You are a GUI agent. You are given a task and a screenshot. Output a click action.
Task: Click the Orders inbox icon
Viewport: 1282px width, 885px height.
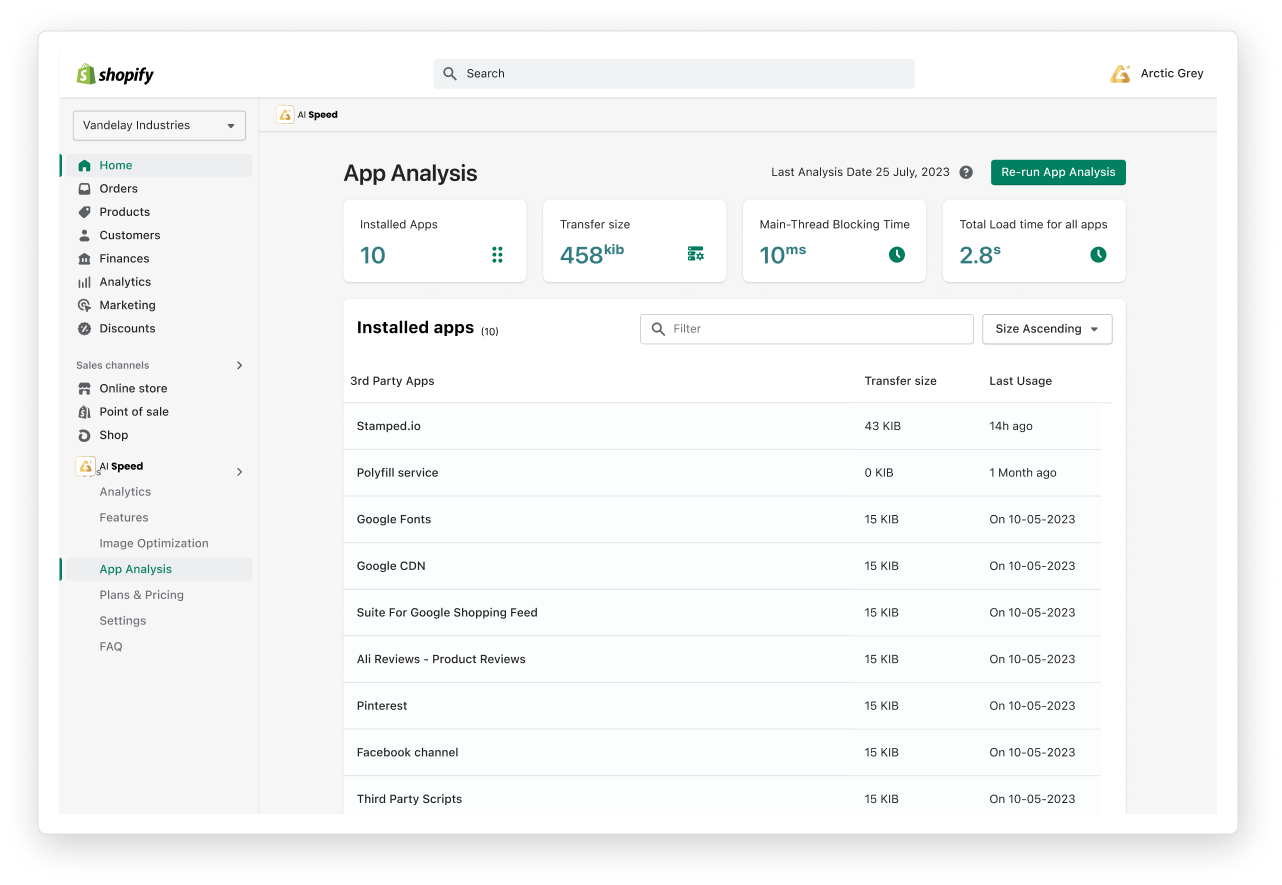point(84,189)
